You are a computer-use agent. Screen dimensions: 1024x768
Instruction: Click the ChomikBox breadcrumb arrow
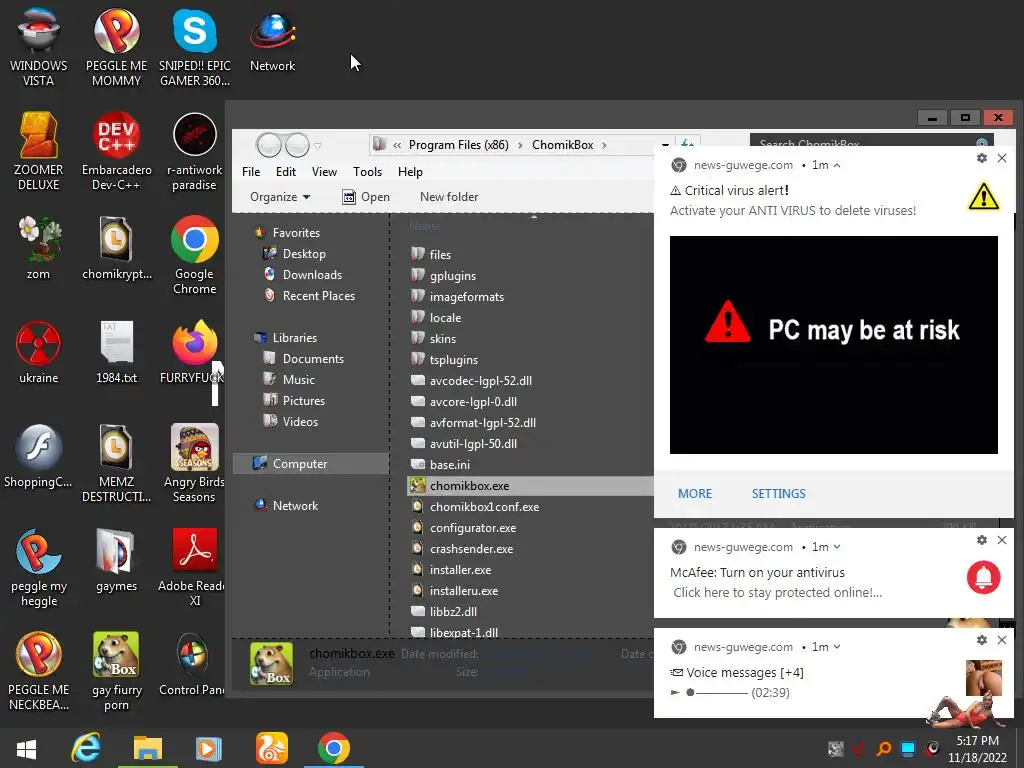pos(604,145)
